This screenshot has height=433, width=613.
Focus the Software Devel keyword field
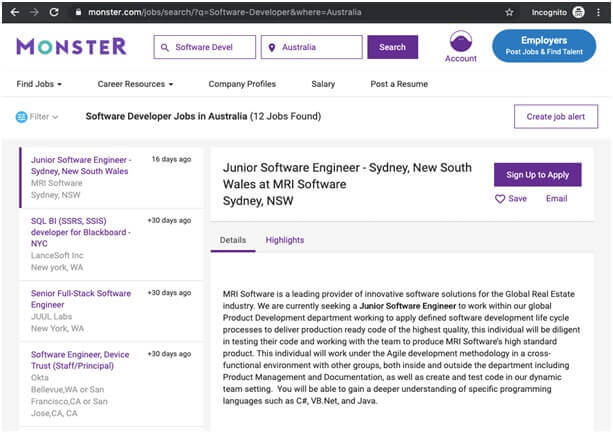204,47
